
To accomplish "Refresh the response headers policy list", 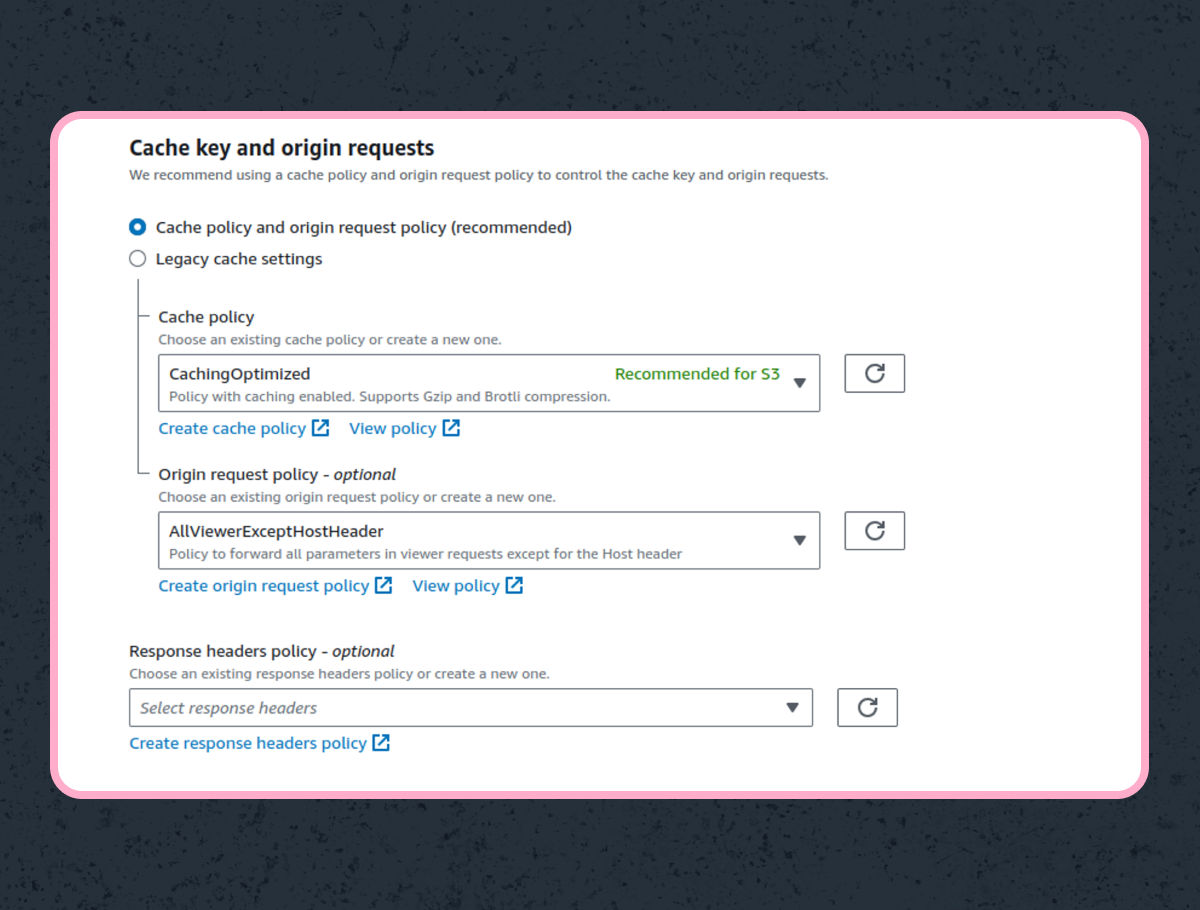I will [867, 707].
